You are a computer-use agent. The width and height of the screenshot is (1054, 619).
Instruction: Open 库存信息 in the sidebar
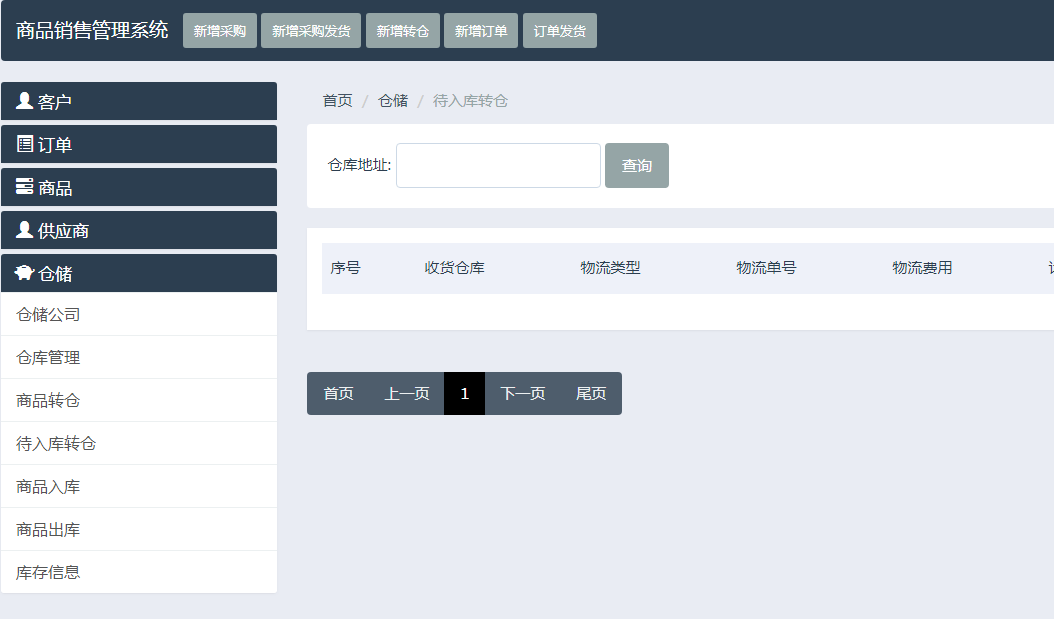[x=48, y=573]
